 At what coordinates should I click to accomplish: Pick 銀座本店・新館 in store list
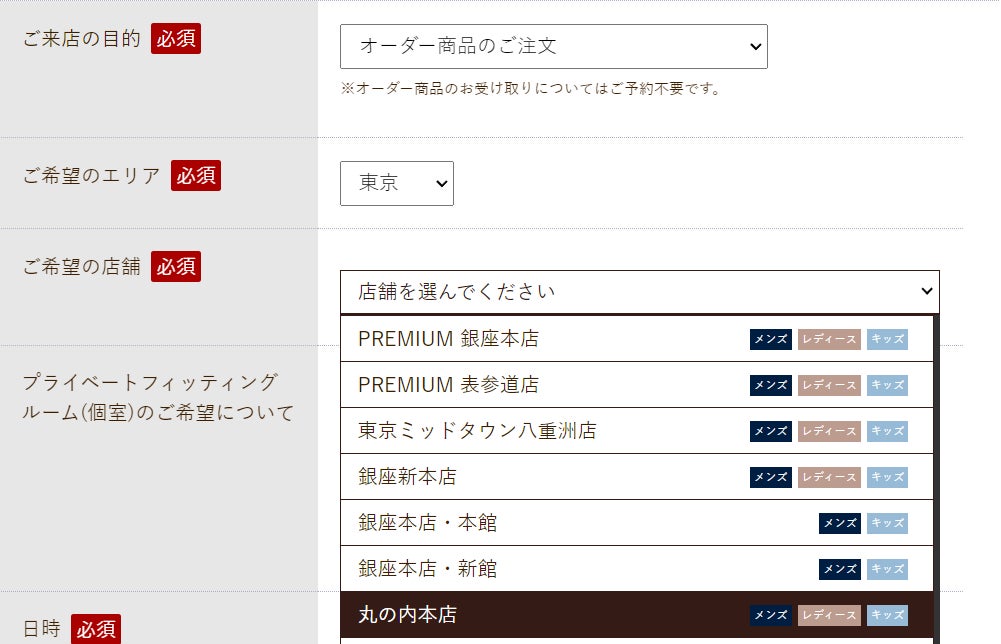coord(427,569)
